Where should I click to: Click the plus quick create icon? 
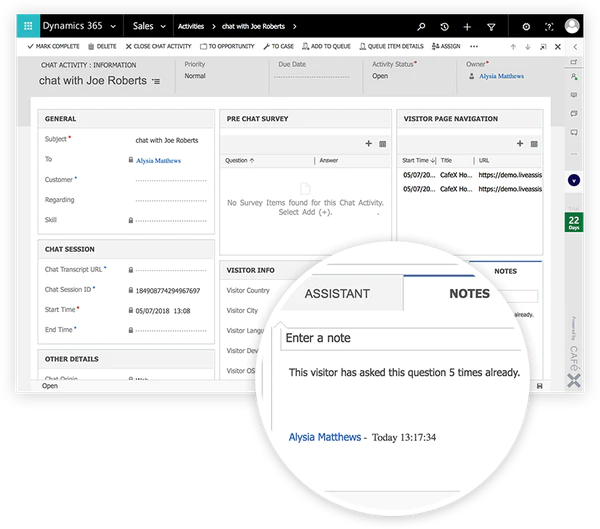(467, 26)
